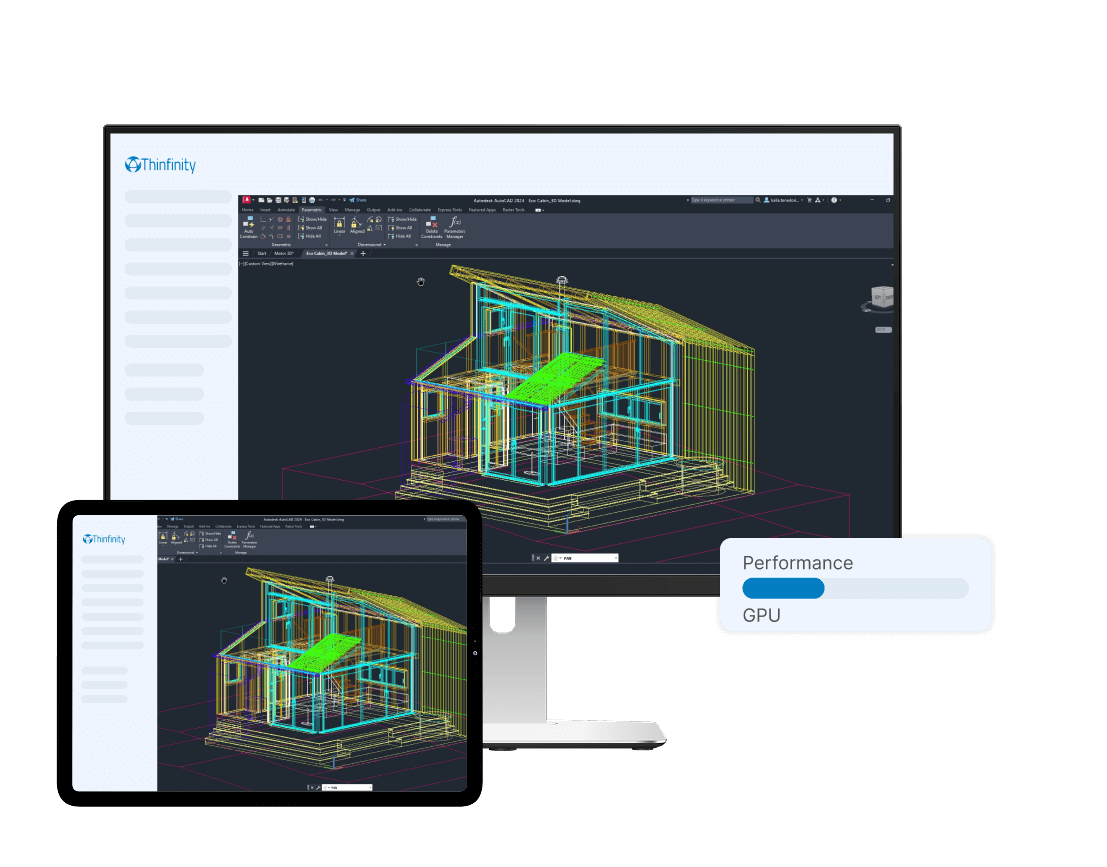1107x867 pixels.
Task: Toggle Hide All dimensional constraints
Action: click(401, 236)
